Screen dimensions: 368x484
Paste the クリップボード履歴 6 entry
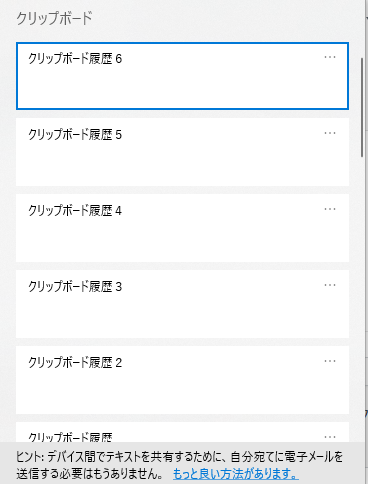coord(182,76)
